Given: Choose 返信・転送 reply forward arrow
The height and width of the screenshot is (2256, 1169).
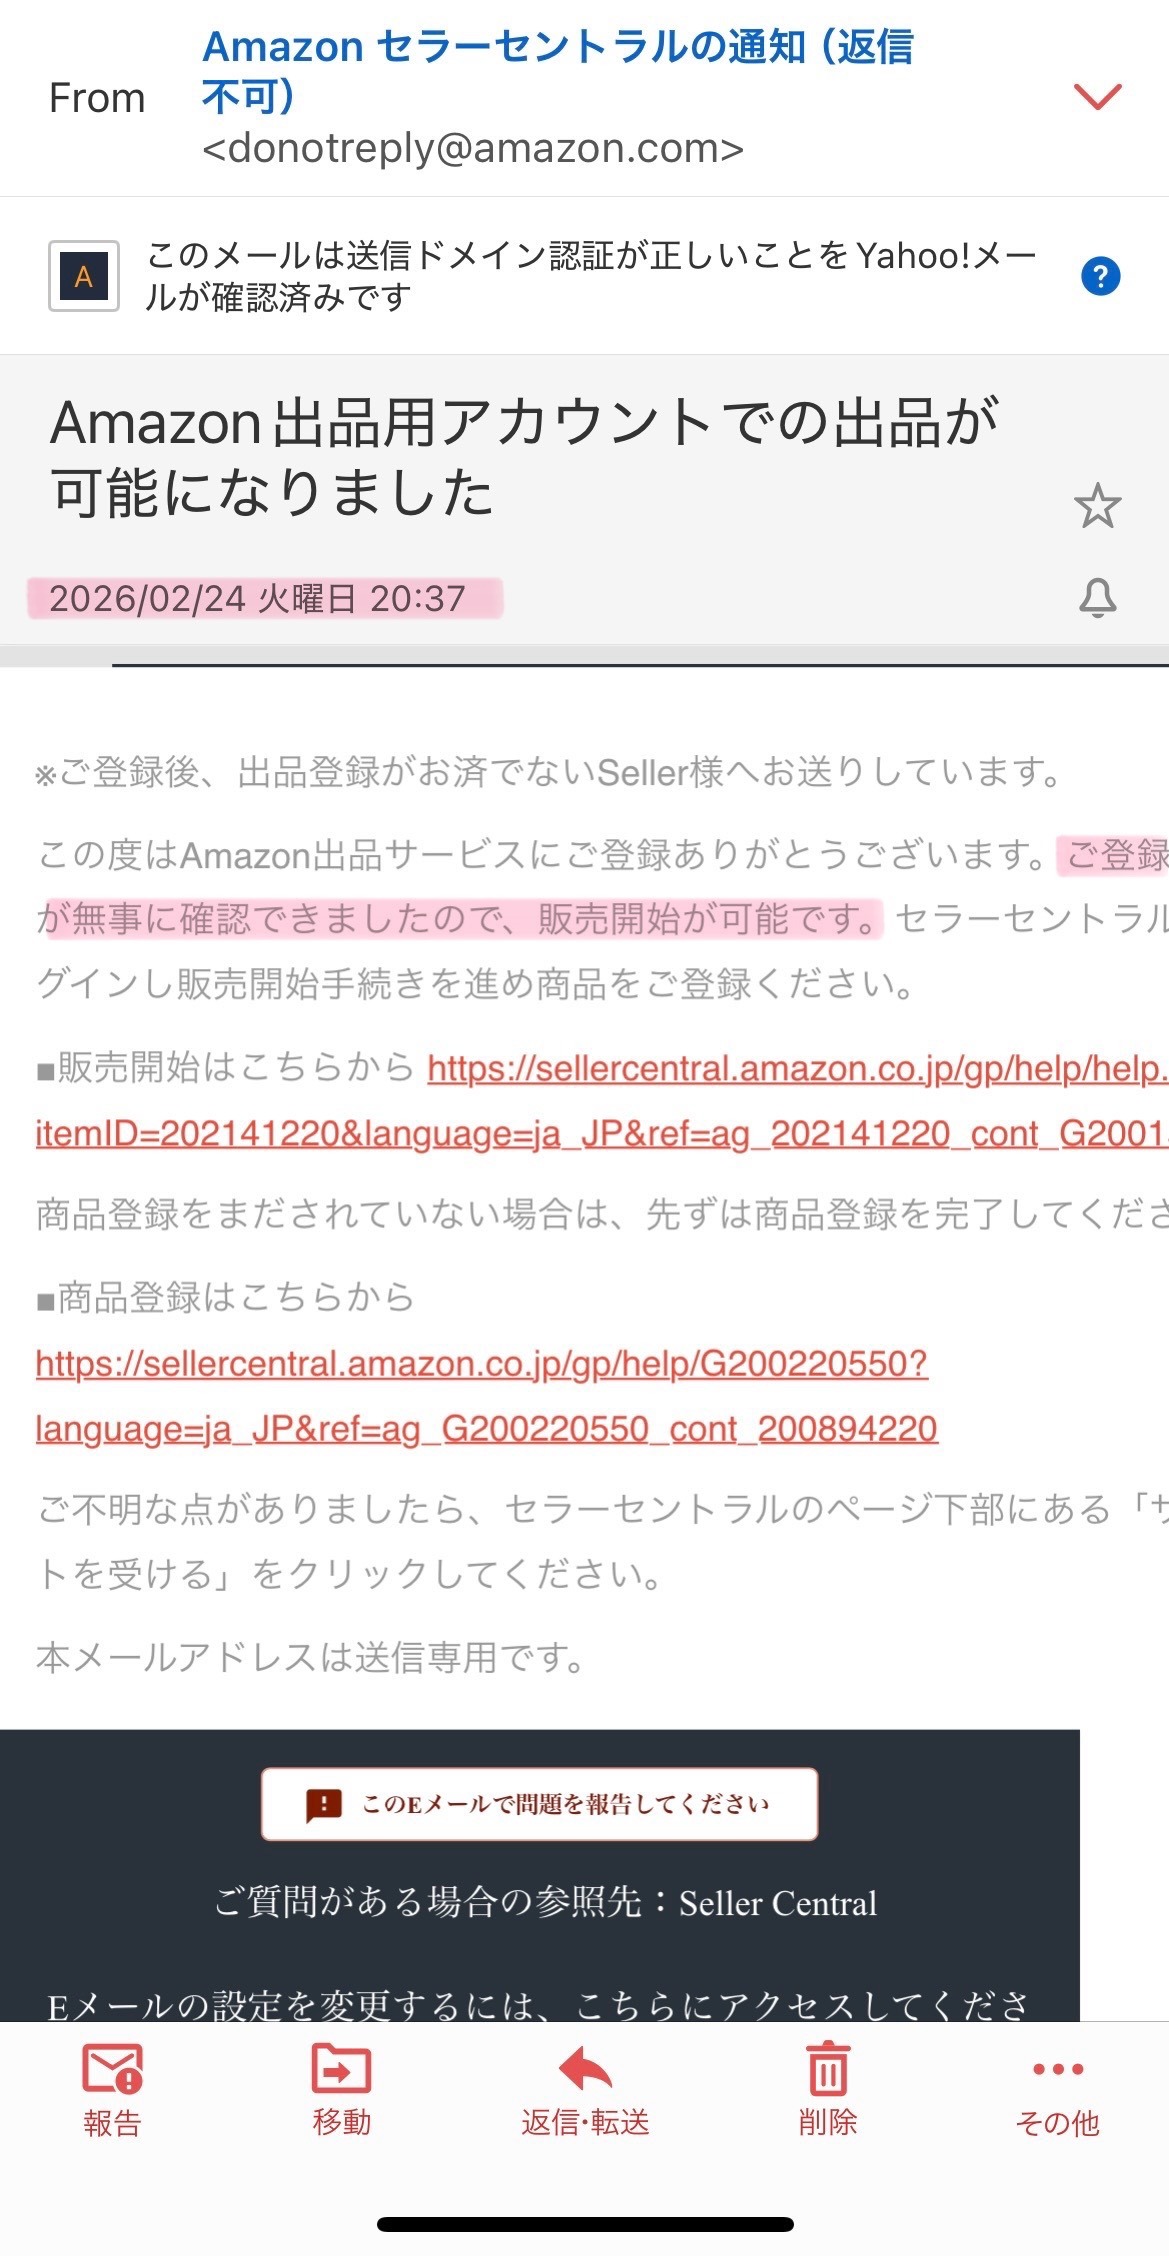Looking at the screenshot, I should pos(585,2091).
